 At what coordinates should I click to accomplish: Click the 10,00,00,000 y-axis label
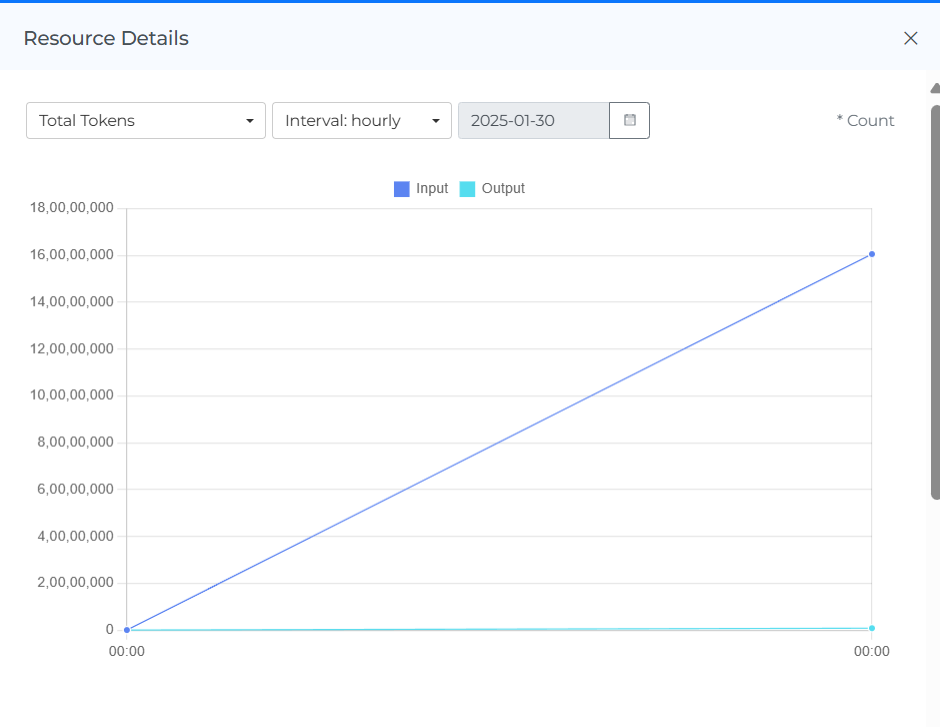tap(72, 395)
